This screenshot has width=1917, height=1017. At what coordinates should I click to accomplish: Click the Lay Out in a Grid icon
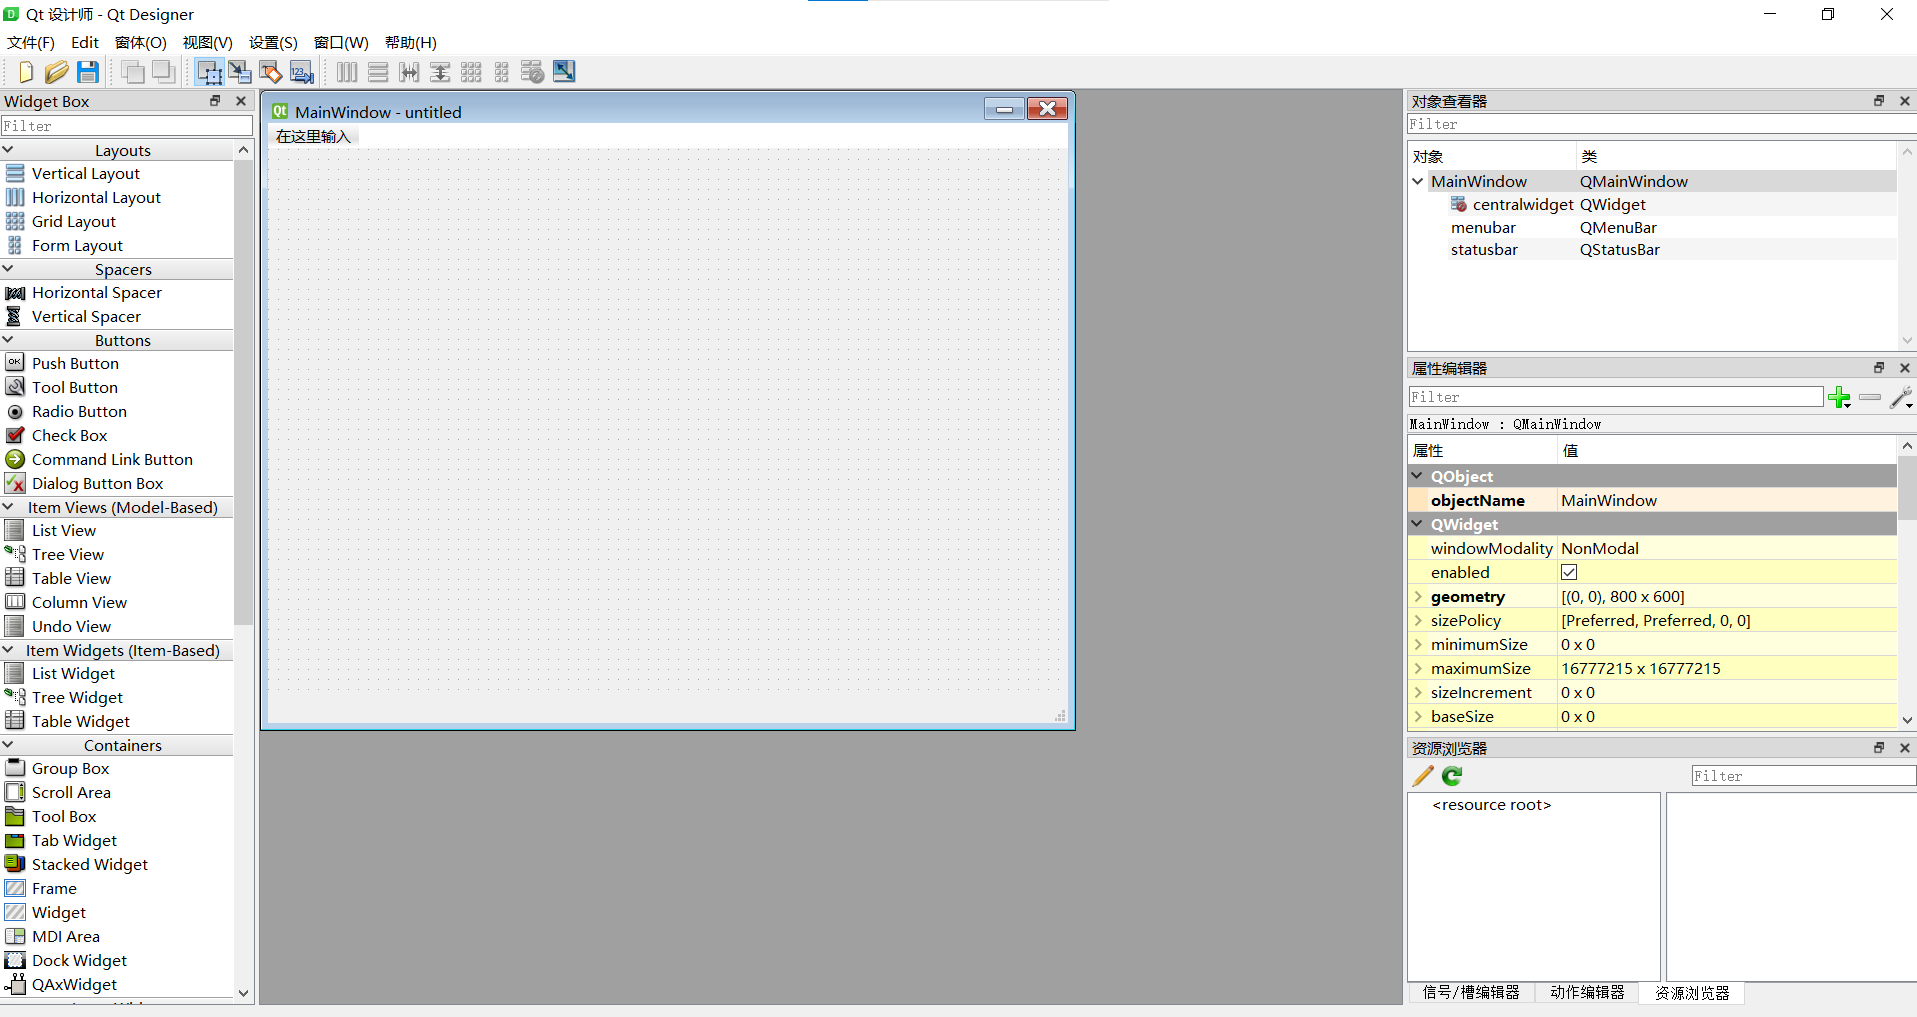(x=470, y=71)
